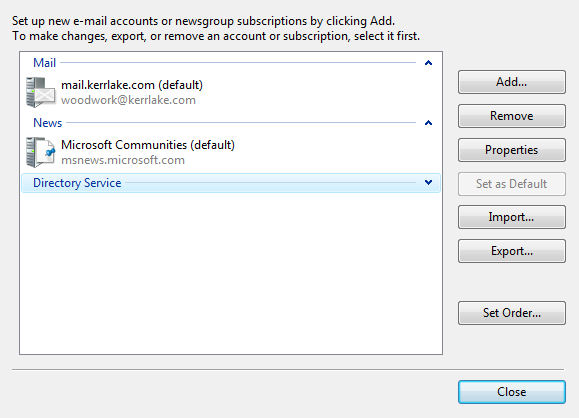This screenshot has height=418, width=579.
Task: Close the accounts dialog with Close button
Action: (512, 392)
